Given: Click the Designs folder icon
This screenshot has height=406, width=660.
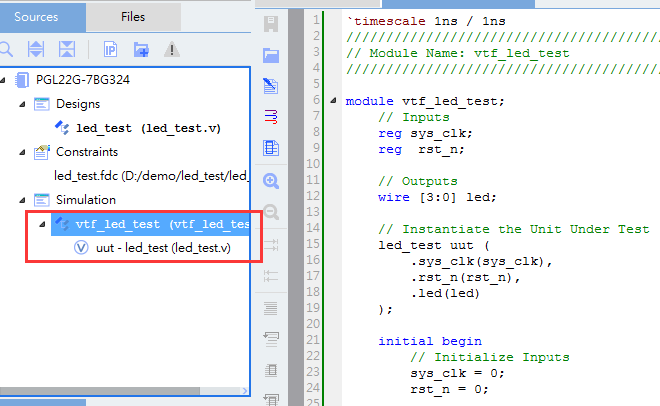Looking at the screenshot, I should [x=41, y=104].
